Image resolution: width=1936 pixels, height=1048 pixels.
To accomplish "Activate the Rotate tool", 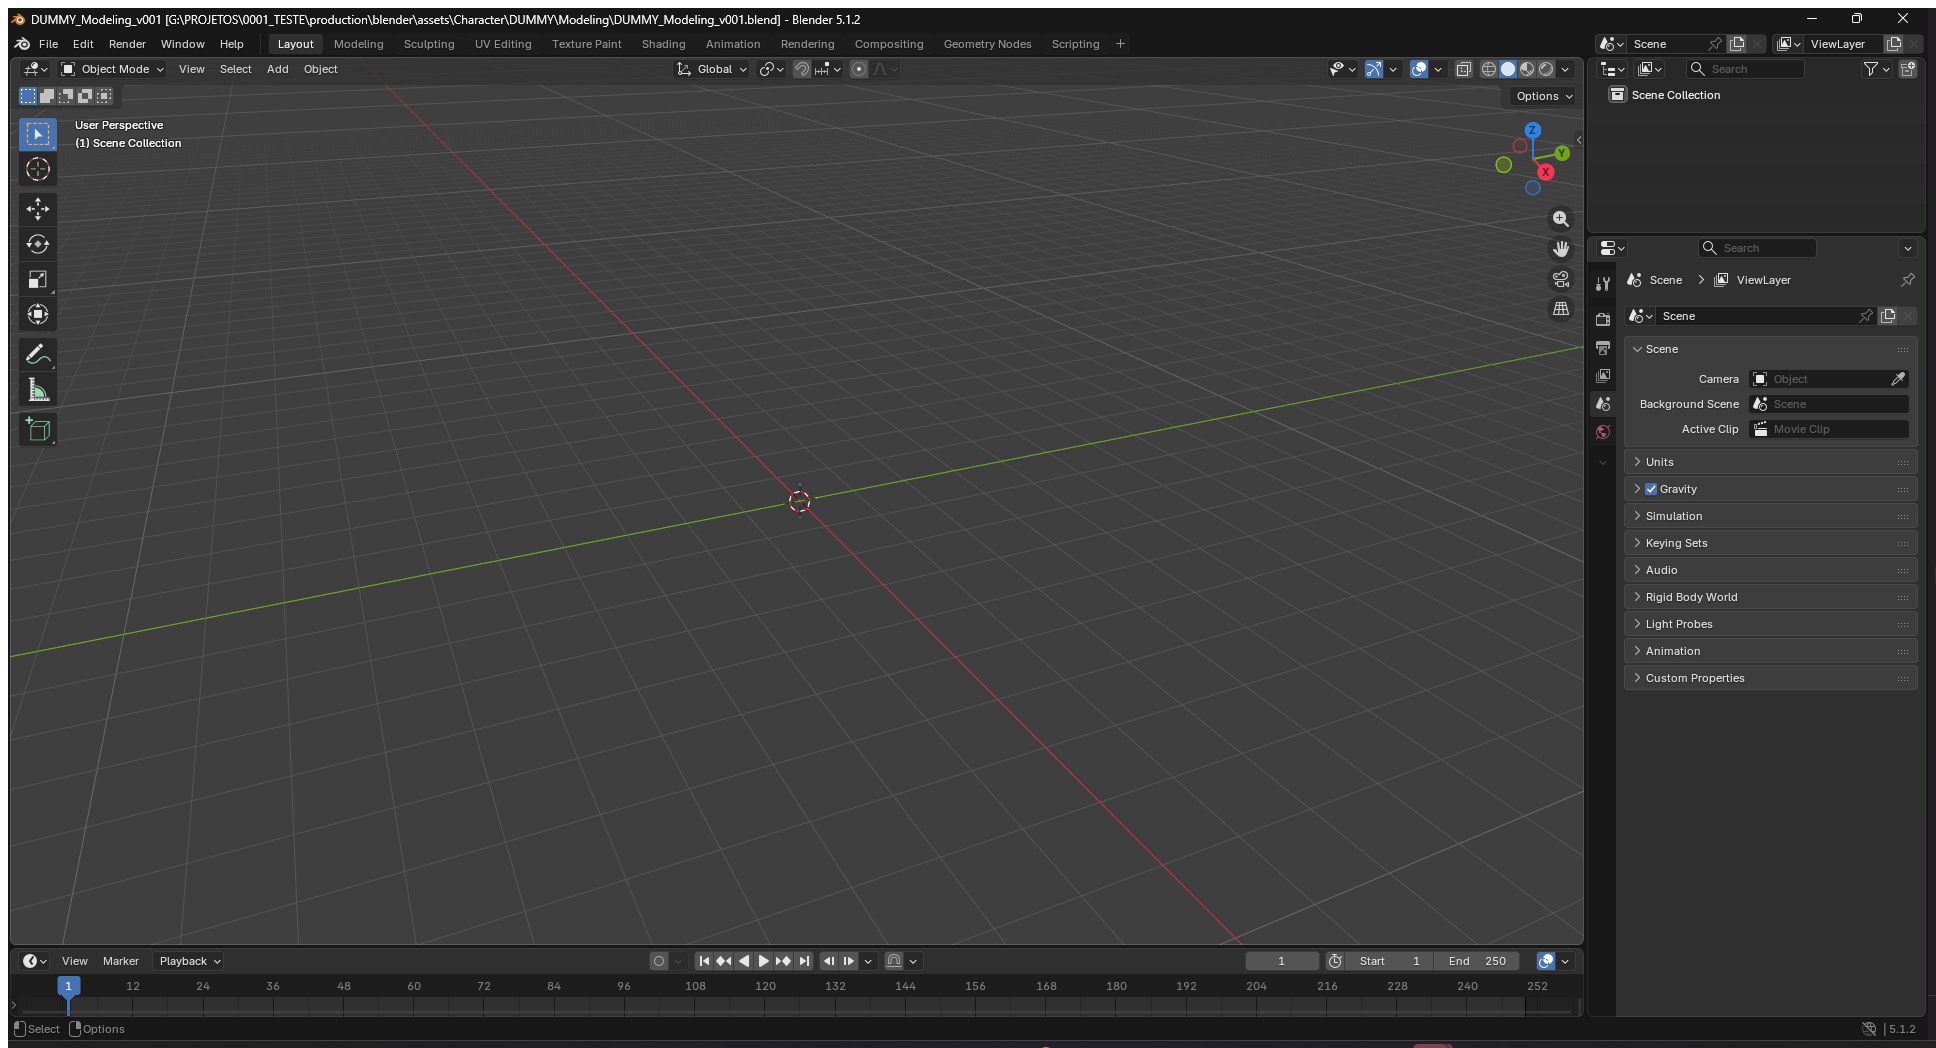I will 38,244.
